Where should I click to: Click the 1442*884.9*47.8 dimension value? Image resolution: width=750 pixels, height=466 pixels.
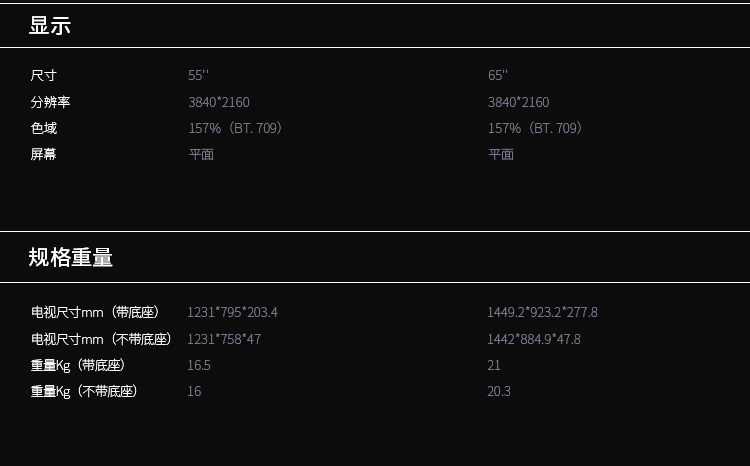534,339
